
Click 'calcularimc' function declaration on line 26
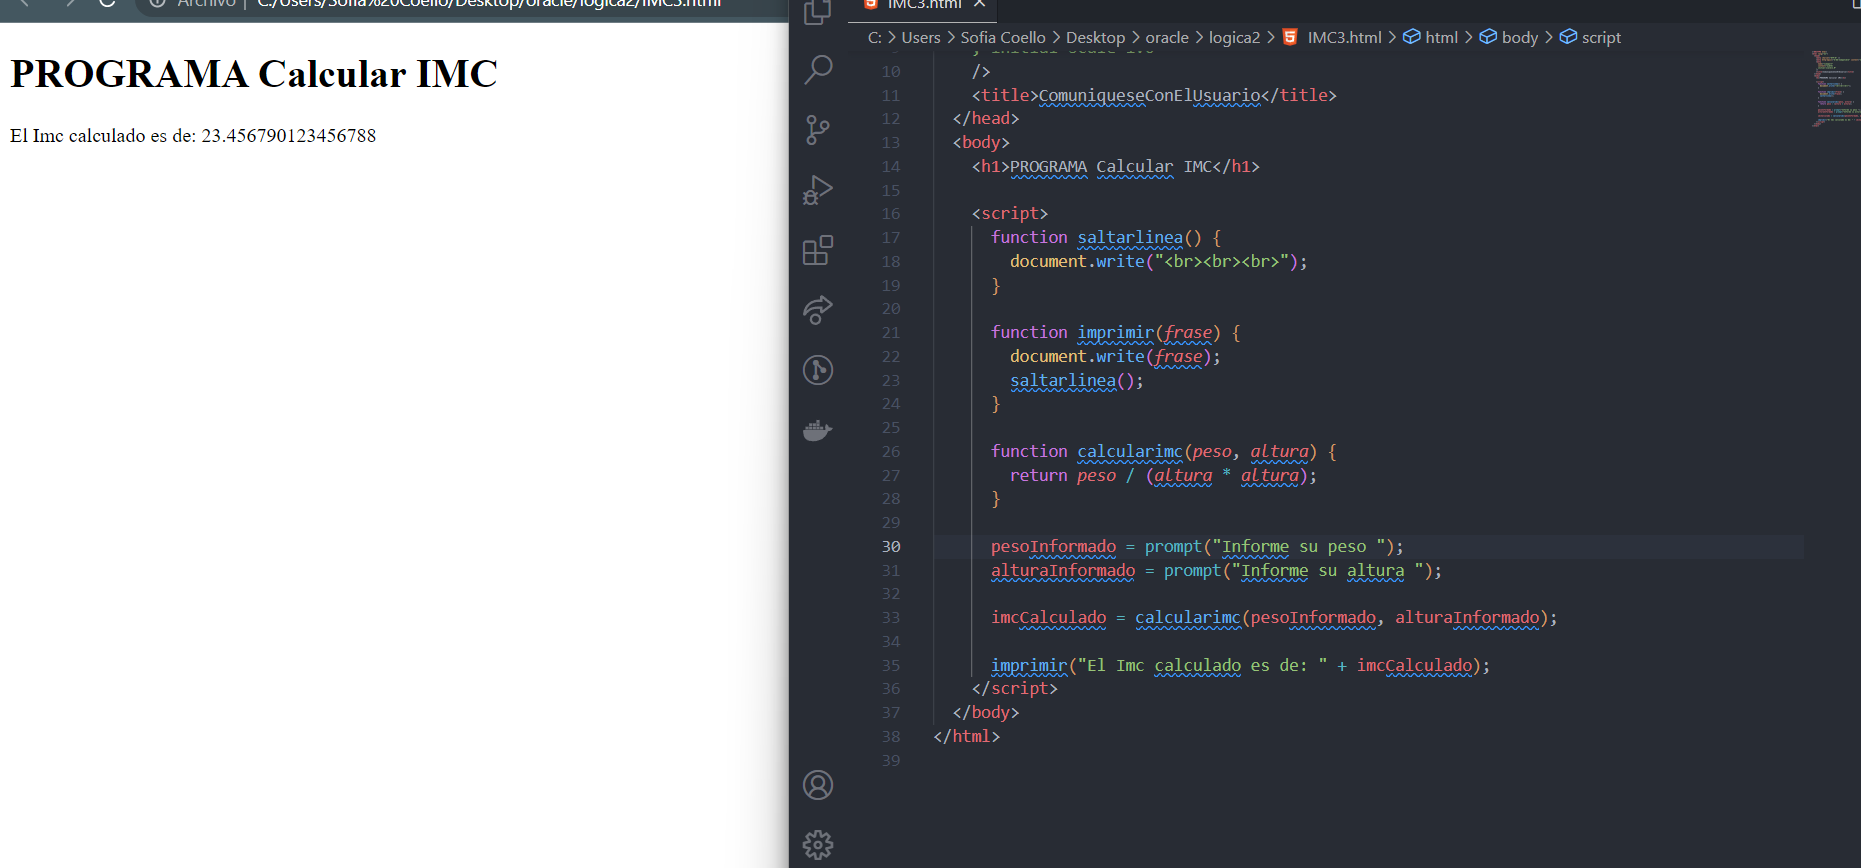coord(1130,451)
